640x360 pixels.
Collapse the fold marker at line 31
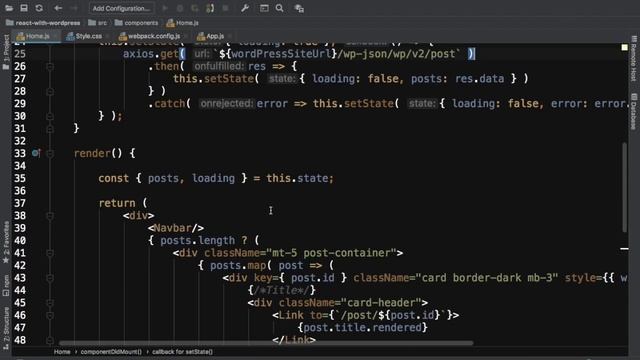[50, 129]
